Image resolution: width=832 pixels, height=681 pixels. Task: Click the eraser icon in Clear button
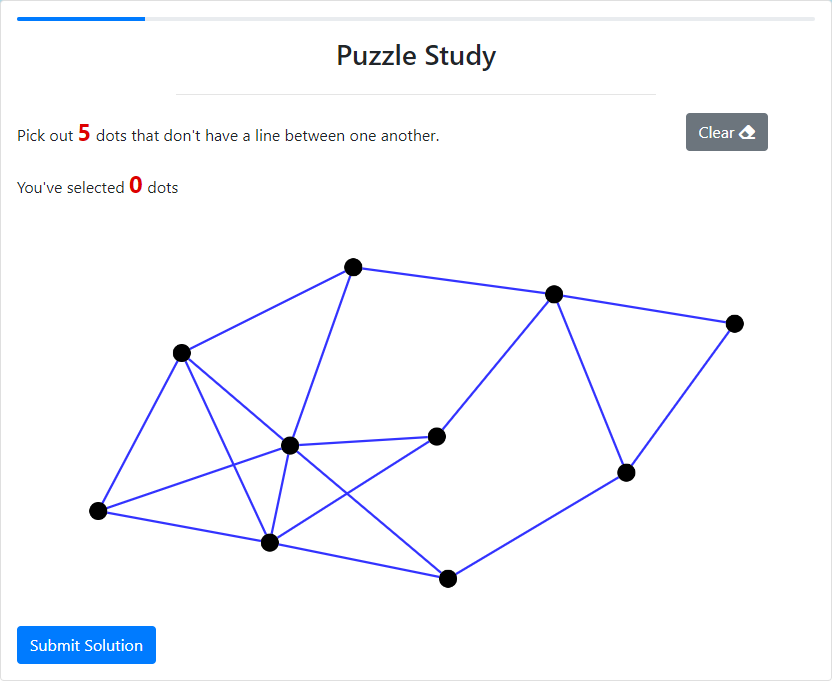click(x=747, y=132)
